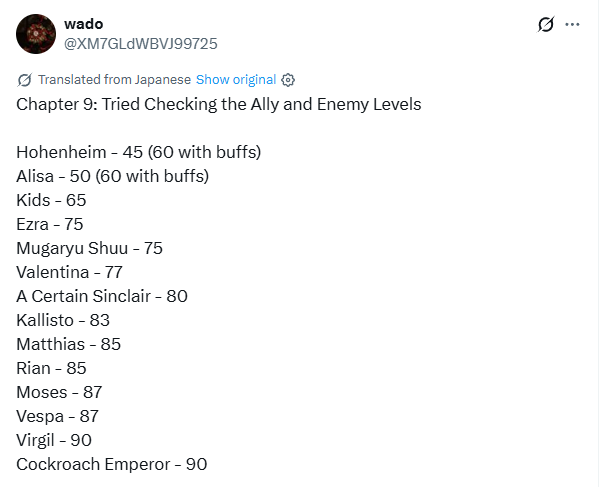Click the A Certain Sinclair - 80 line

(x=102, y=296)
